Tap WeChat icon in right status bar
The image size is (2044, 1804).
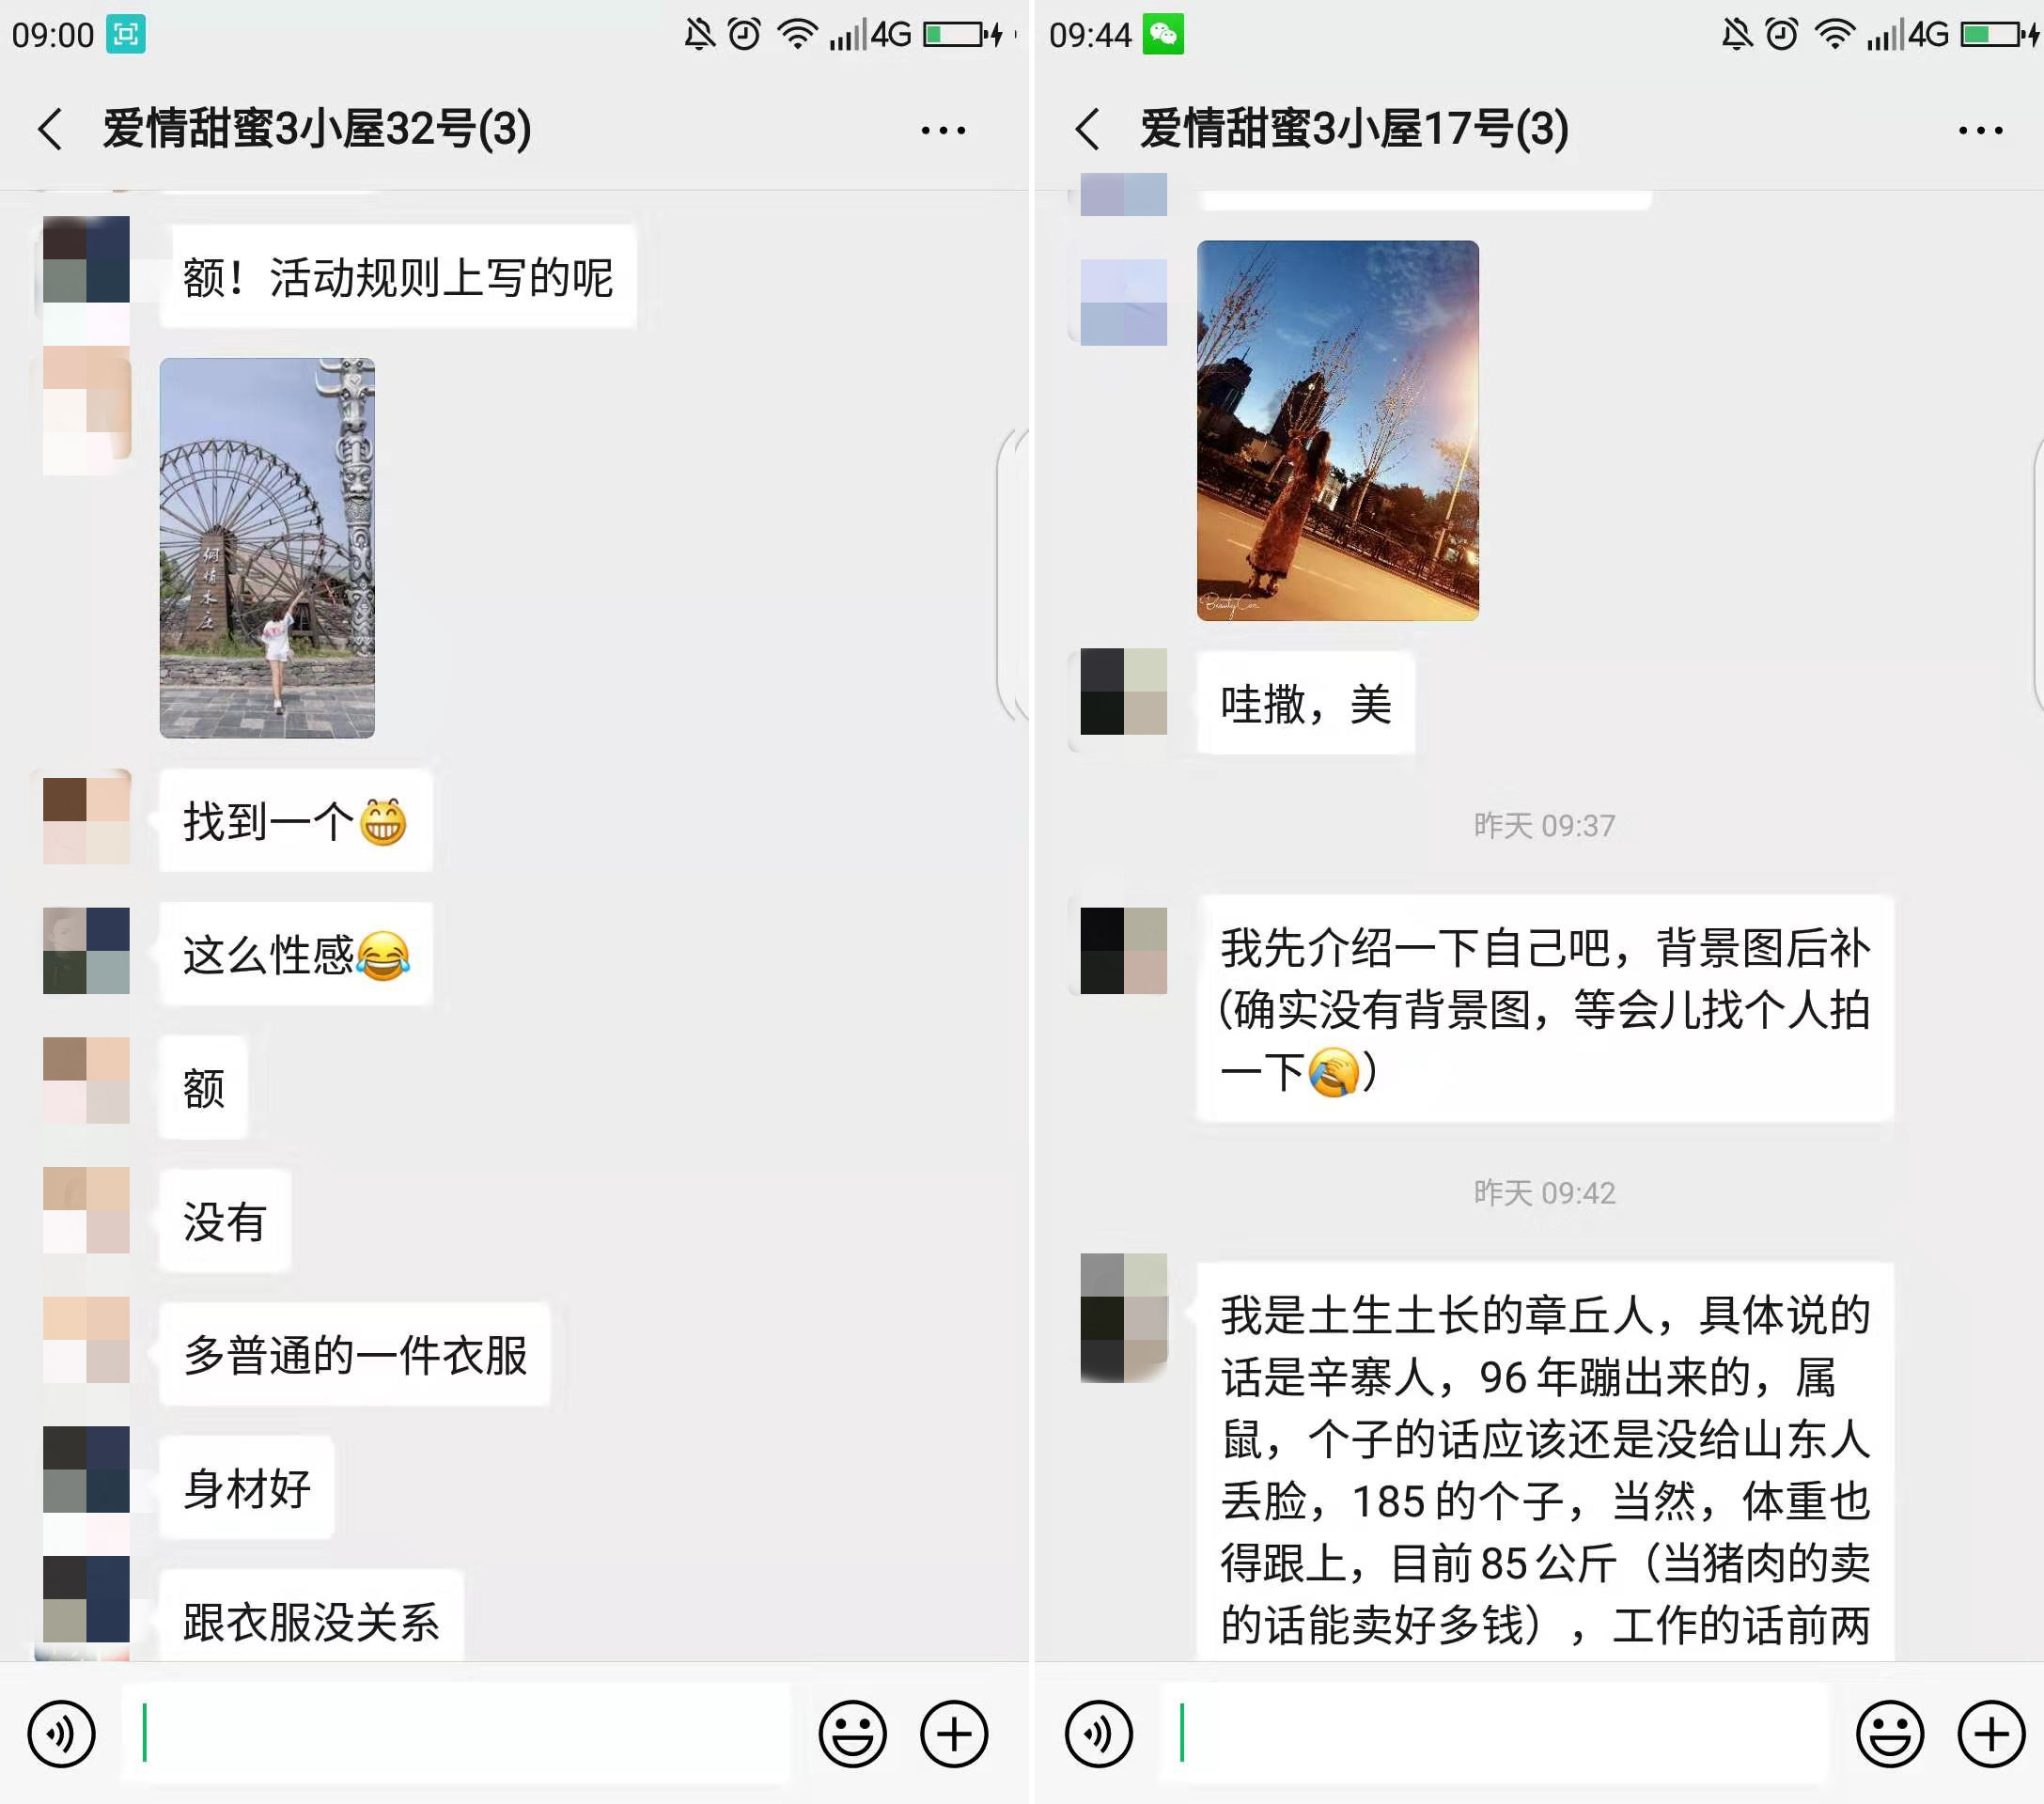click(1164, 35)
